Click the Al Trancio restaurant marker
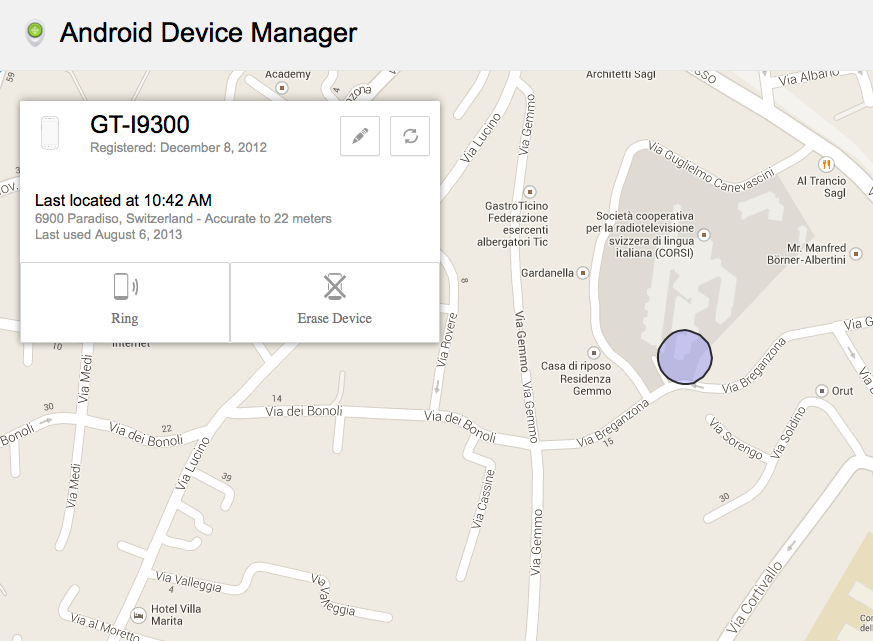873x641 pixels. coord(826,164)
